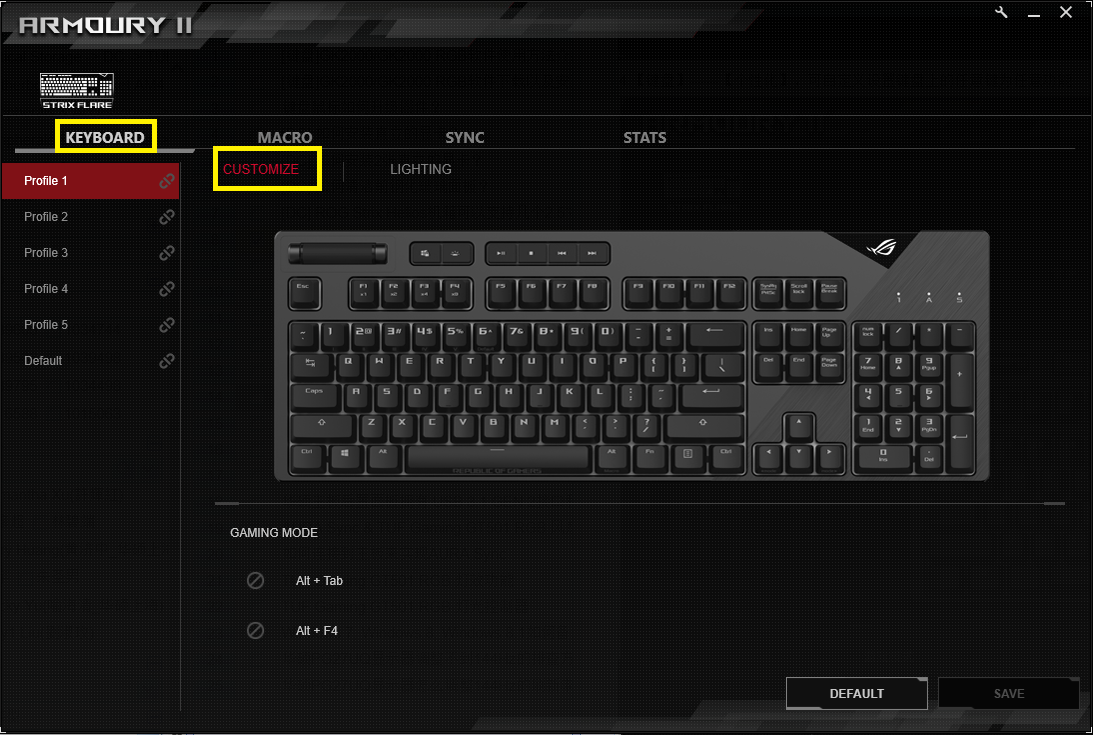Image resolution: width=1093 pixels, height=735 pixels.
Task: Switch to the LIGHTING sub-tab
Action: pyautogui.click(x=420, y=169)
